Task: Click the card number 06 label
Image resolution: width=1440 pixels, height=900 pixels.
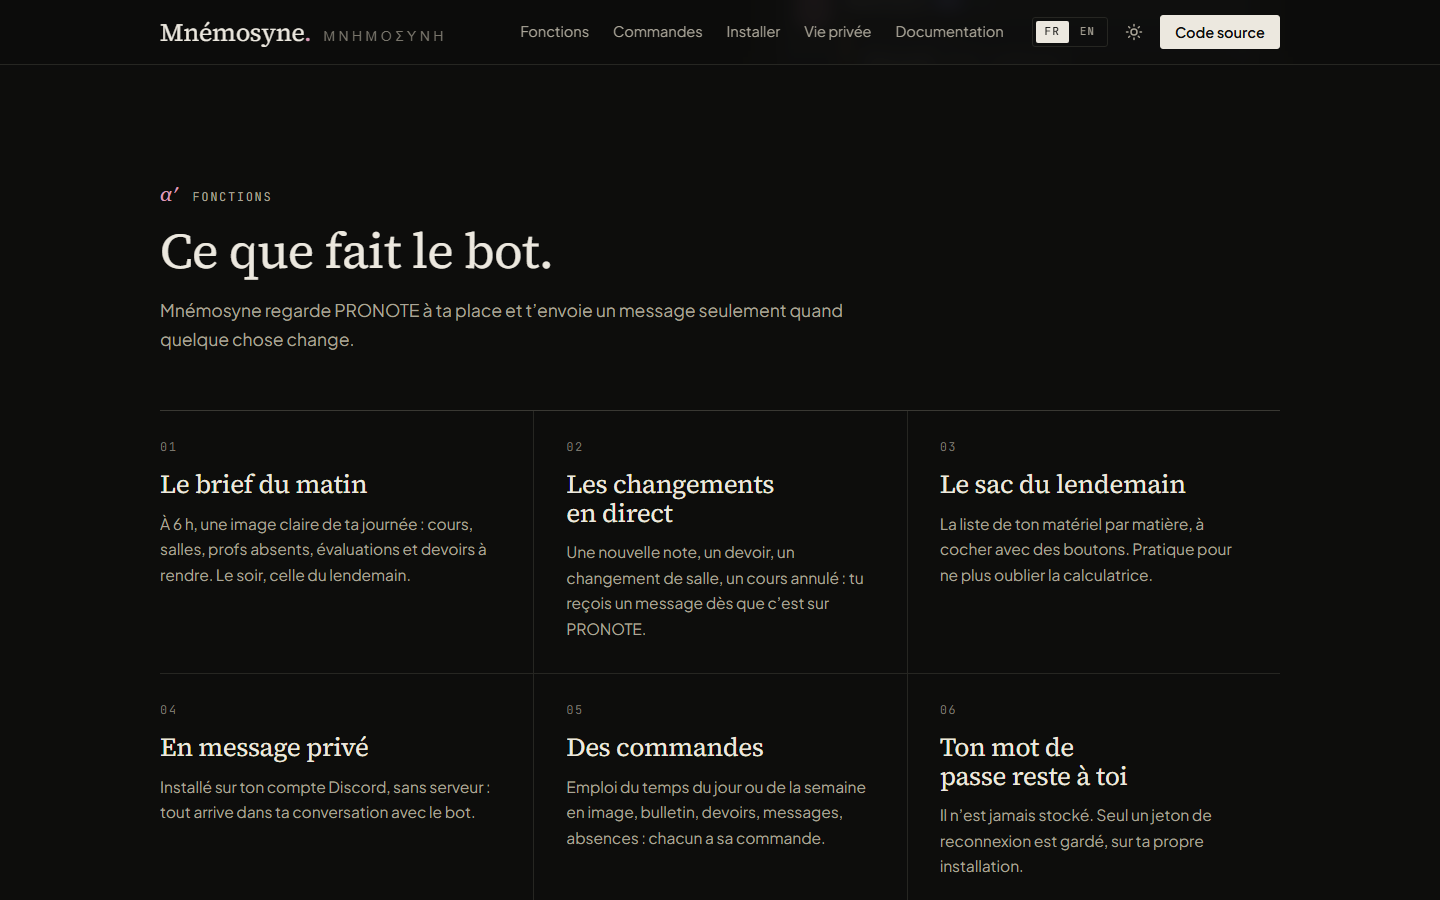Action: (x=948, y=710)
